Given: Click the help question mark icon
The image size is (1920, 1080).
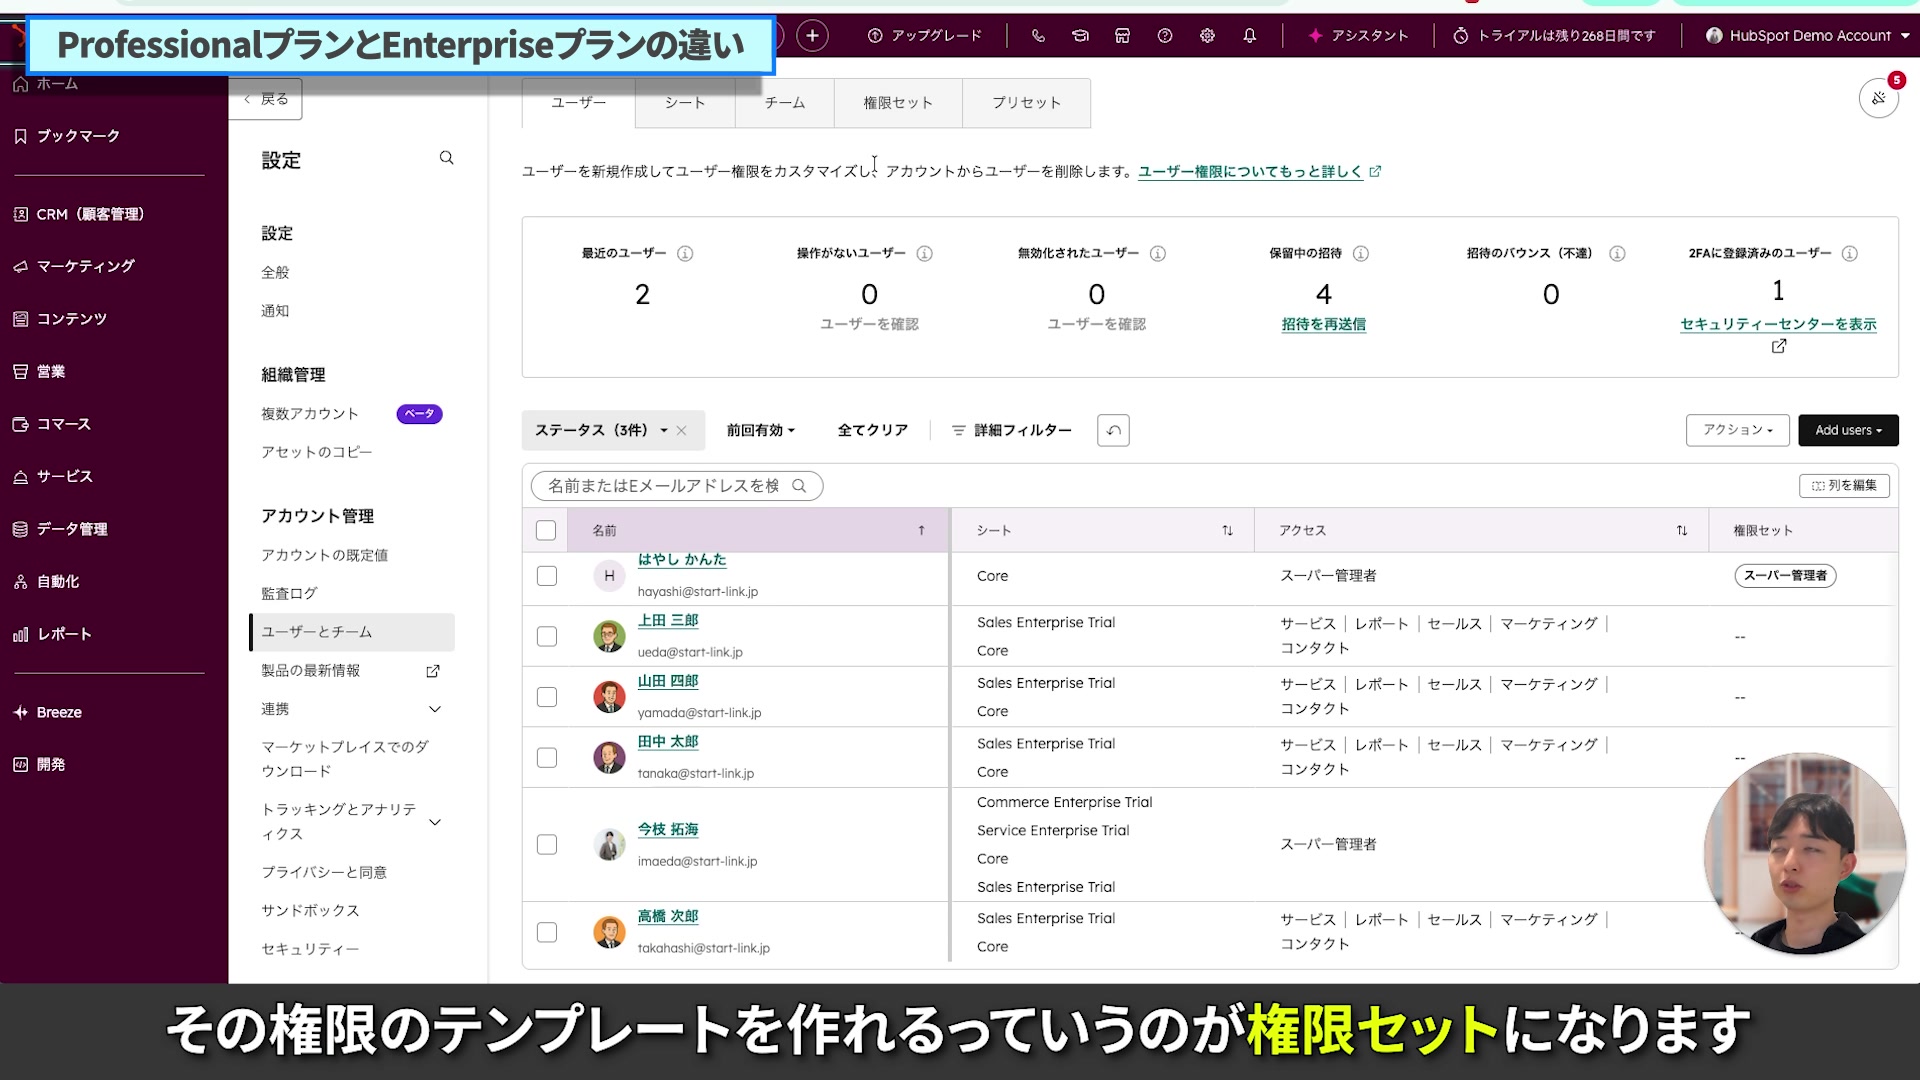Looking at the screenshot, I should 1165,36.
